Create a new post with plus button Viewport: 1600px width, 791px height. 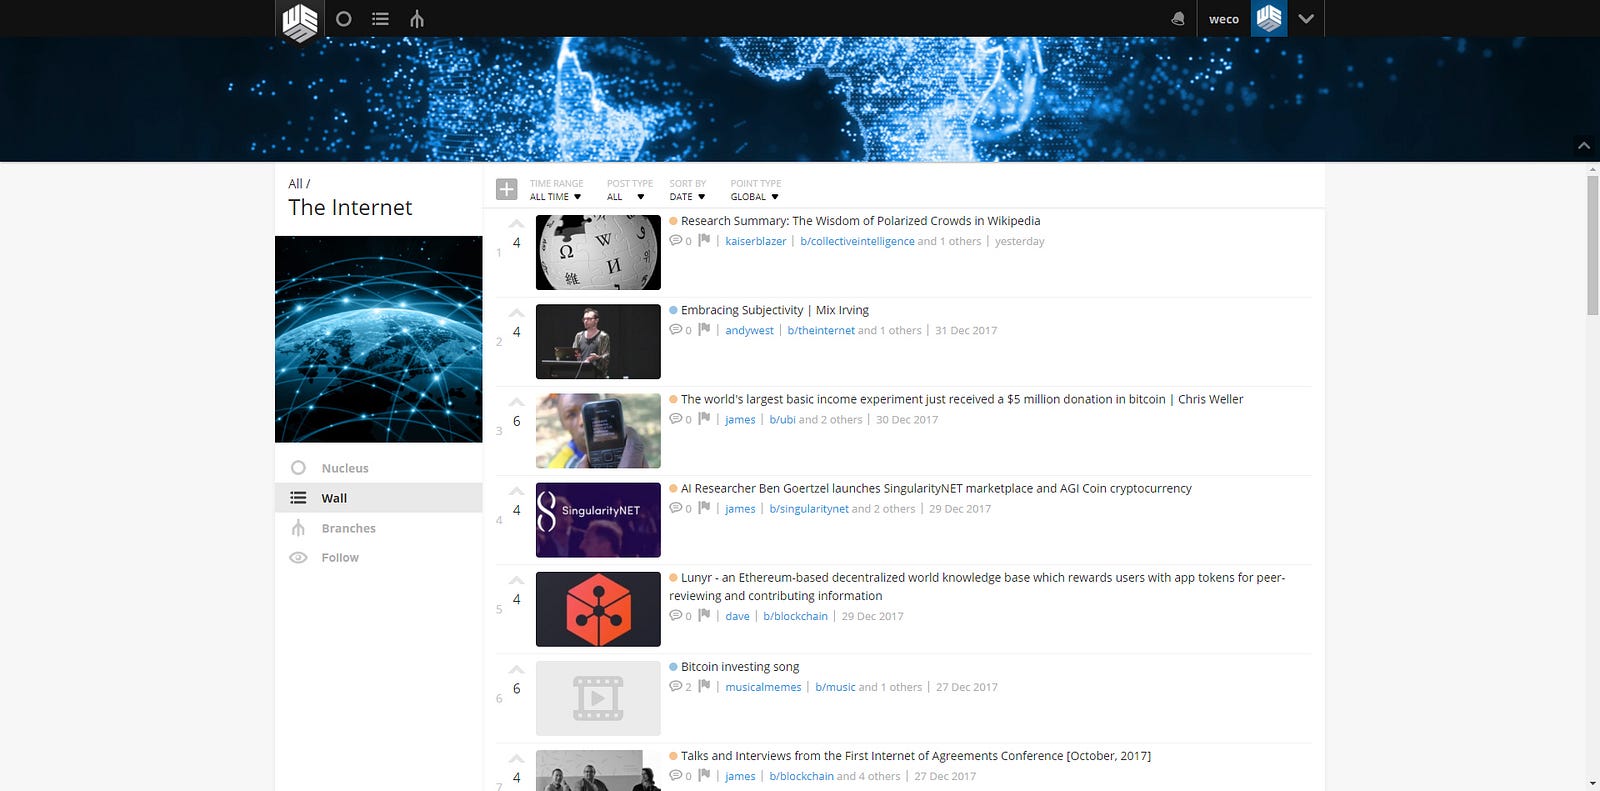[x=507, y=189]
